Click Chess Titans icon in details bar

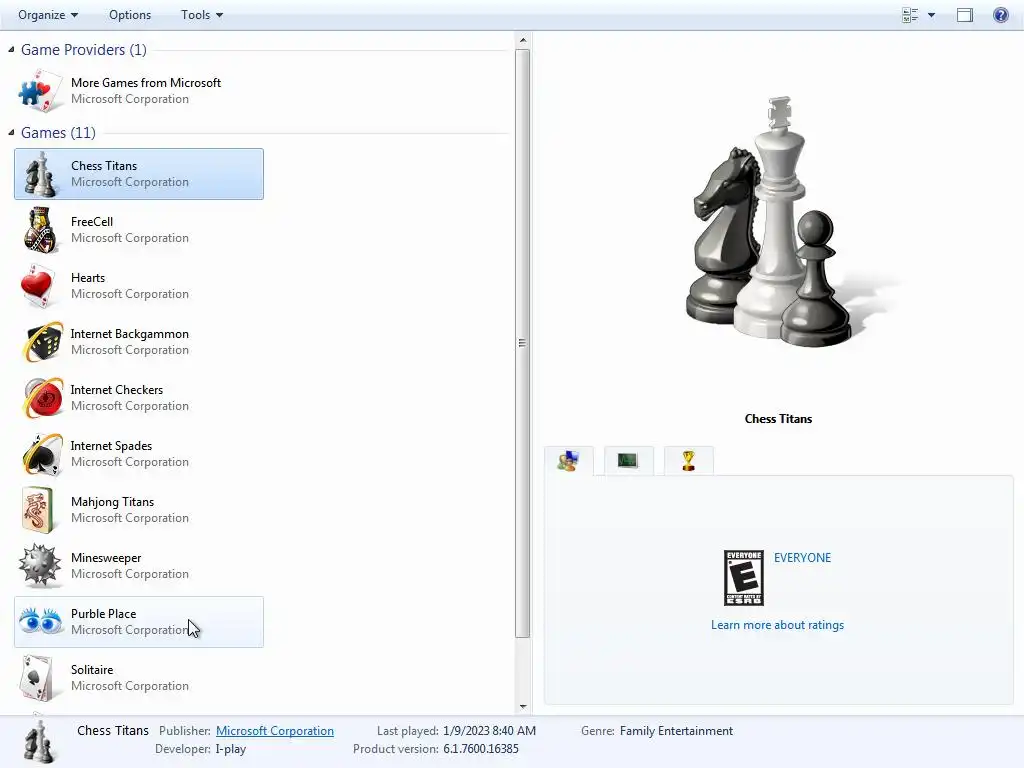[x=40, y=741]
